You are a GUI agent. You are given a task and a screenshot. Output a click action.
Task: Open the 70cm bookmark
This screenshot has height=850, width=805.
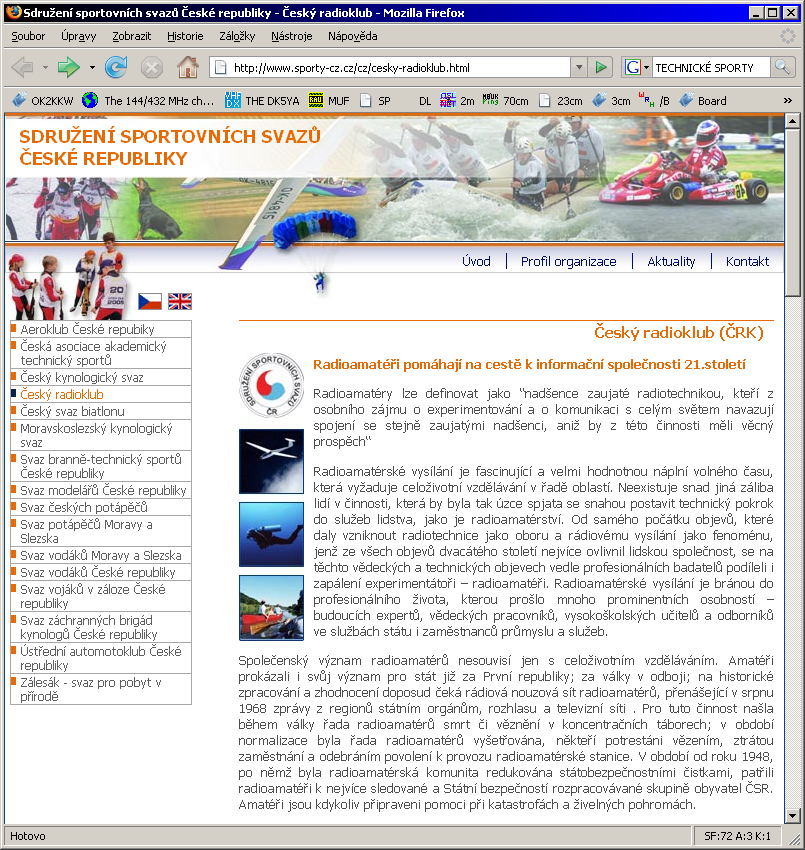[505, 100]
